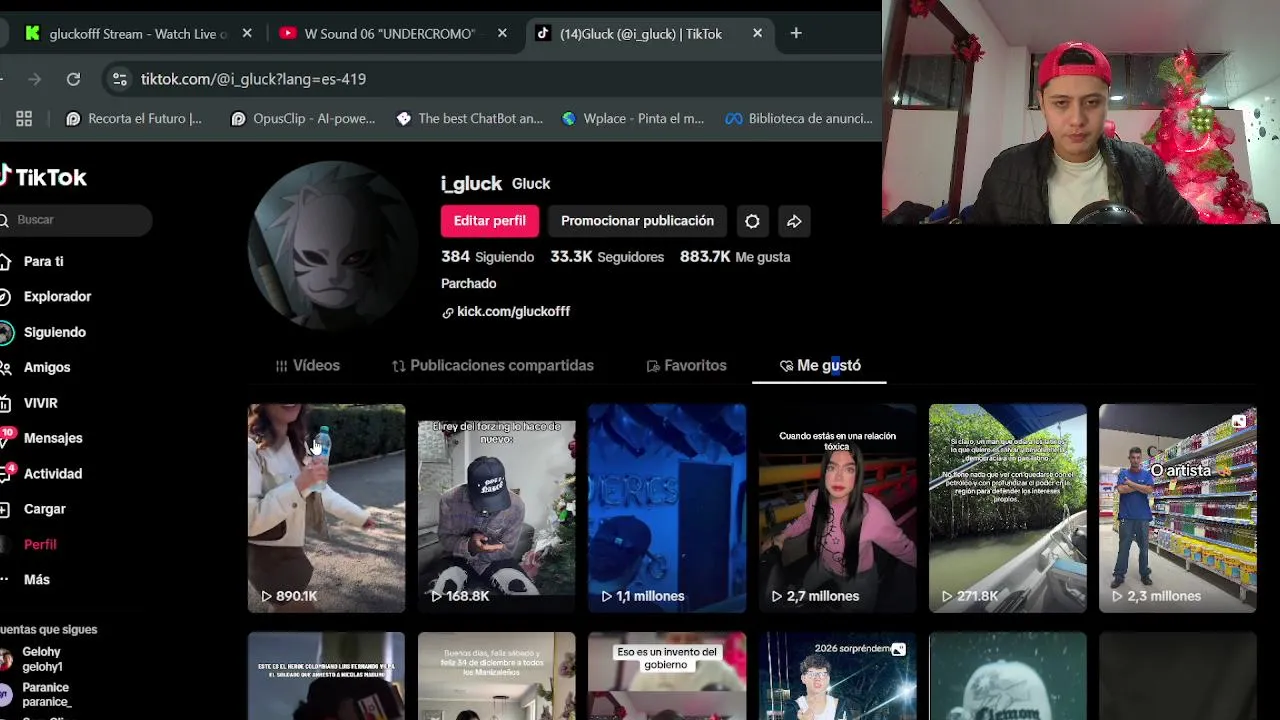Open video with 2,7 millones views
This screenshot has width=1280, height=720.
point(838,508)
